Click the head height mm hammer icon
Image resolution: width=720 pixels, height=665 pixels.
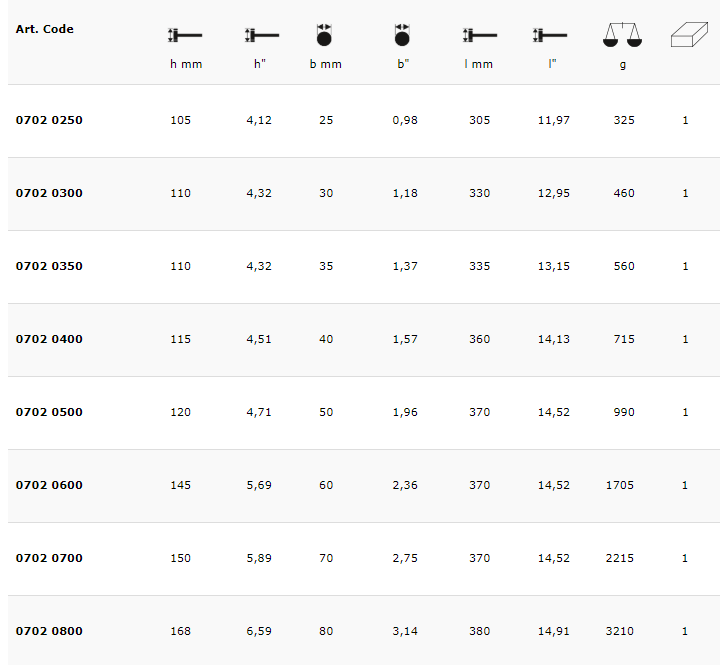click(x=185, y=36)
